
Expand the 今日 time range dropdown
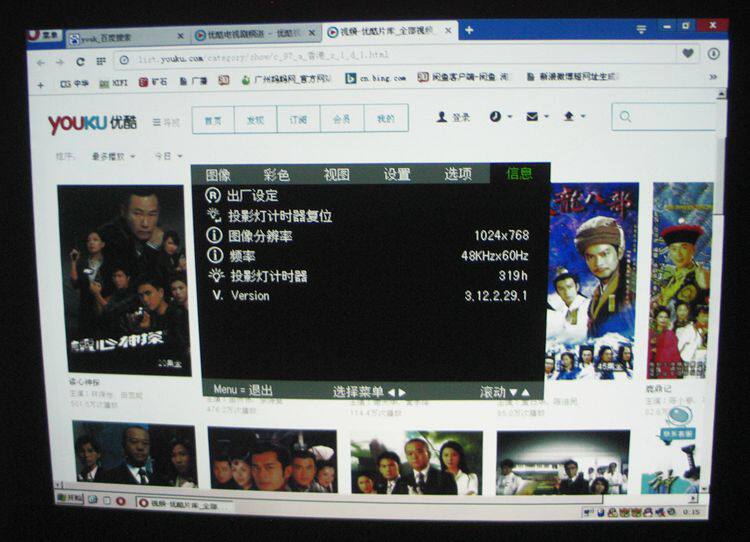click(x=168, y=156)
